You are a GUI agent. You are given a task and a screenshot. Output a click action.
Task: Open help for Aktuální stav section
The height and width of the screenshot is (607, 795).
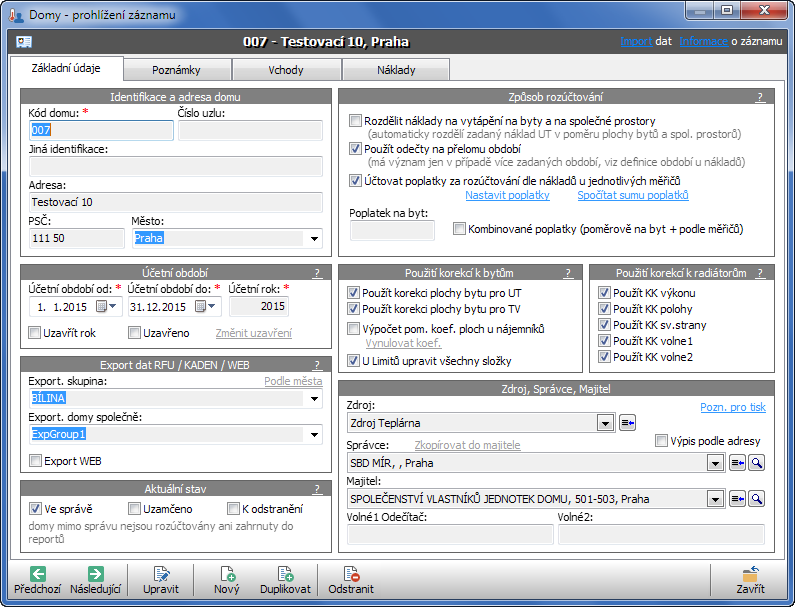(x=317, y=489)
